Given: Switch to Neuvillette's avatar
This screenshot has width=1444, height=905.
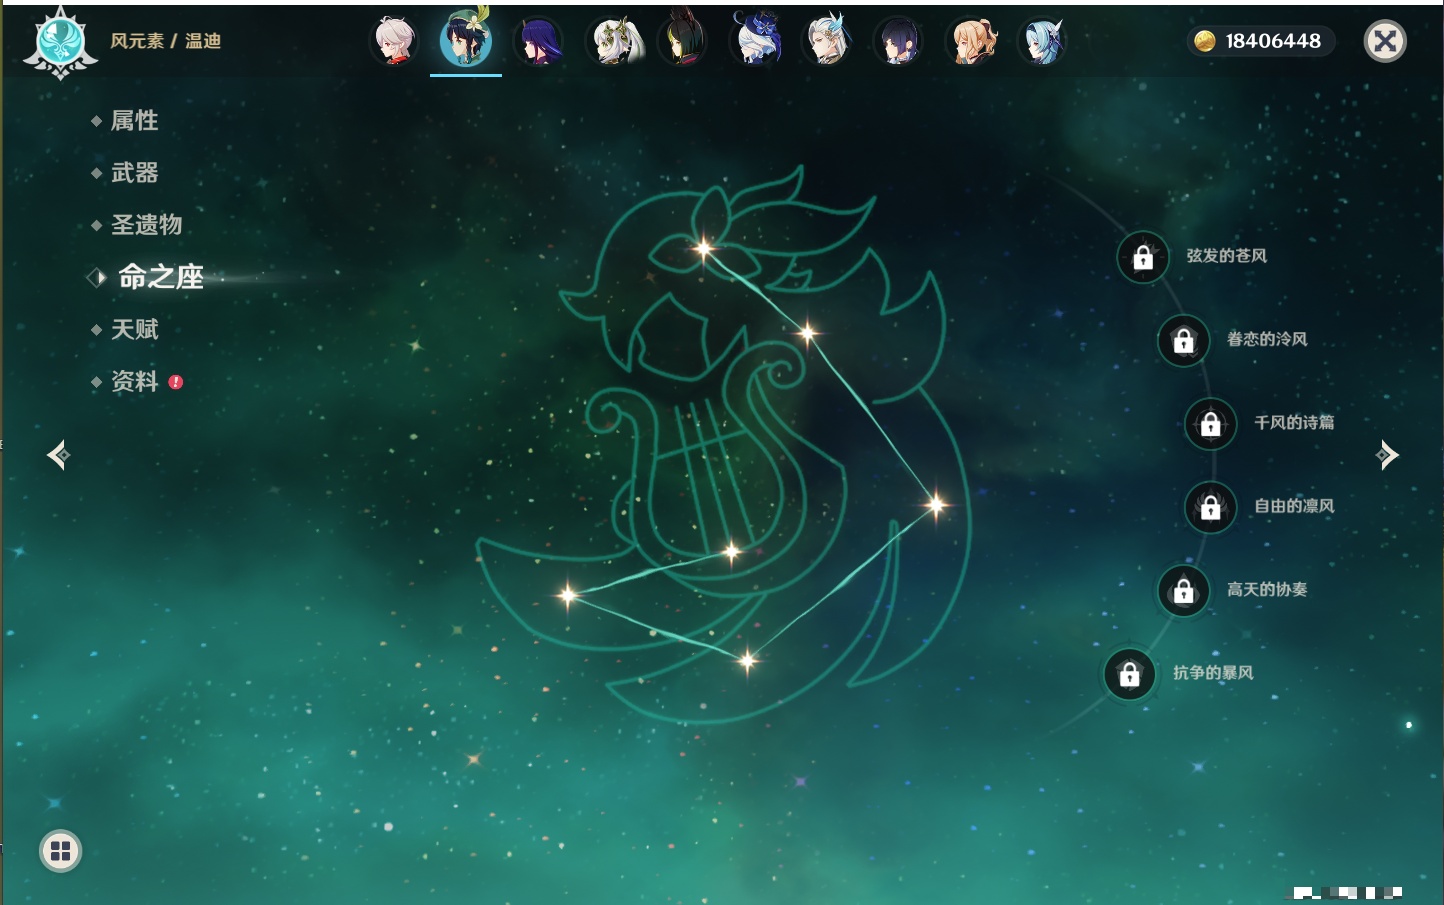Looking at the screenshot, I should pyautogui.click(x=827, y=40).
